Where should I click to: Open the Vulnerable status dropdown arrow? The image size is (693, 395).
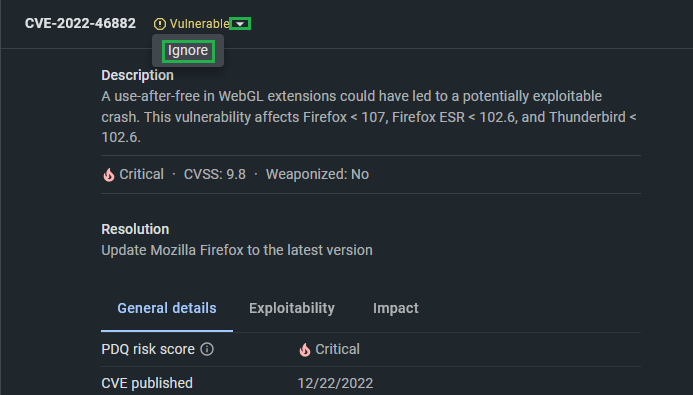[x=240, y=24]
